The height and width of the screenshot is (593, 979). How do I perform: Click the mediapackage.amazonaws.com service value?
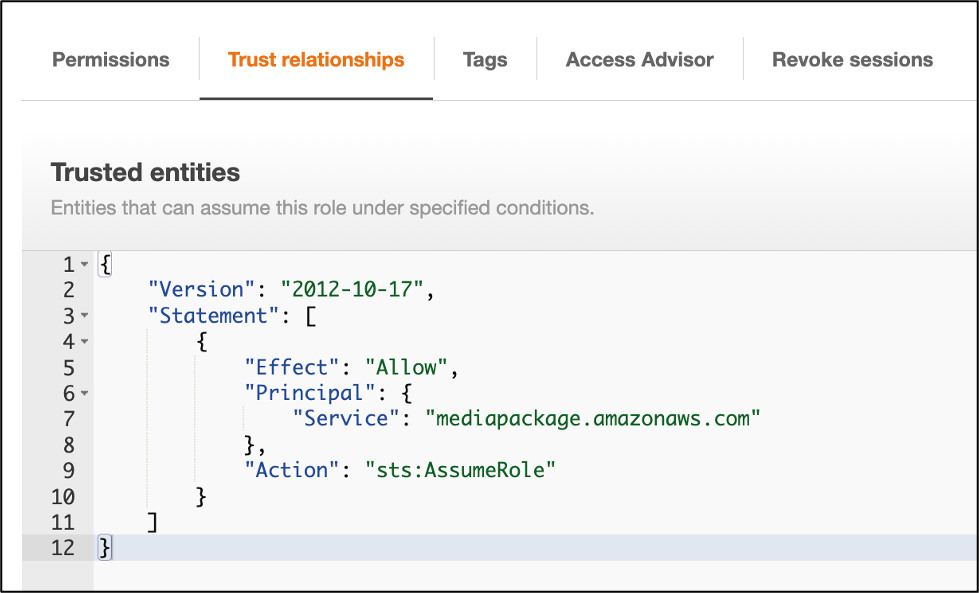point(598,419)
